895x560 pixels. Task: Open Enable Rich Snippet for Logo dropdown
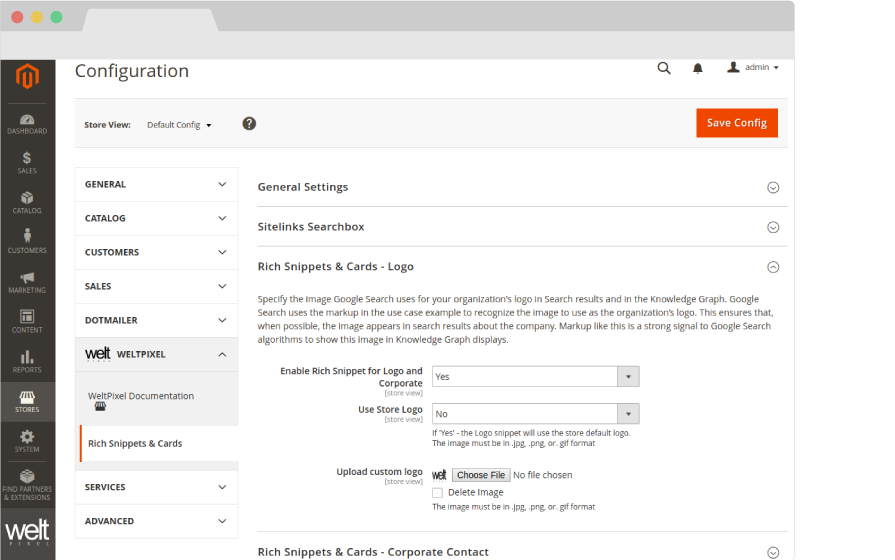tap(535, 377)
